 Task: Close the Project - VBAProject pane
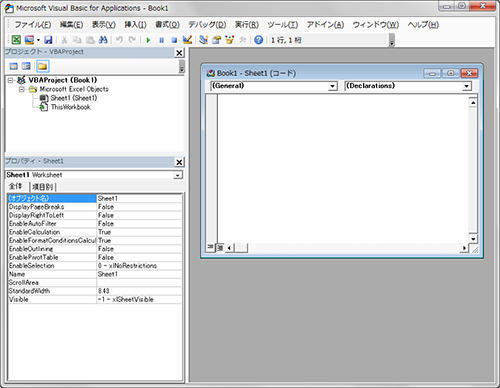click(179, 53)
